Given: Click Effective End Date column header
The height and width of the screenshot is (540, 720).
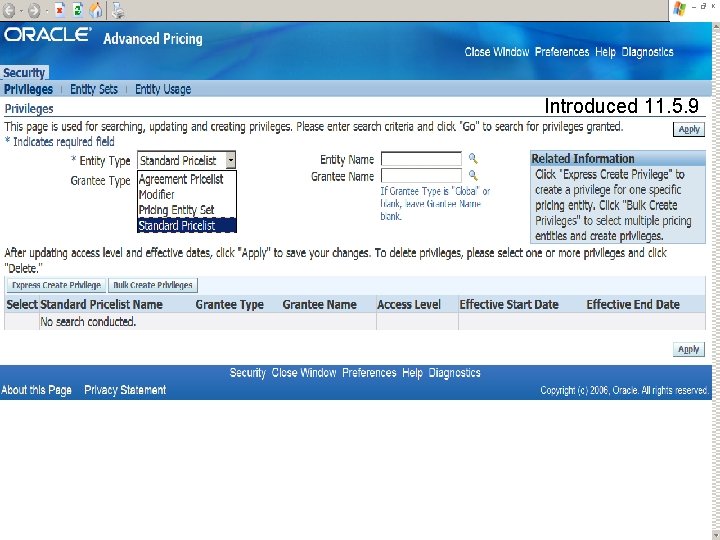Looking at the screenshot, I should [x=633, y=304].
